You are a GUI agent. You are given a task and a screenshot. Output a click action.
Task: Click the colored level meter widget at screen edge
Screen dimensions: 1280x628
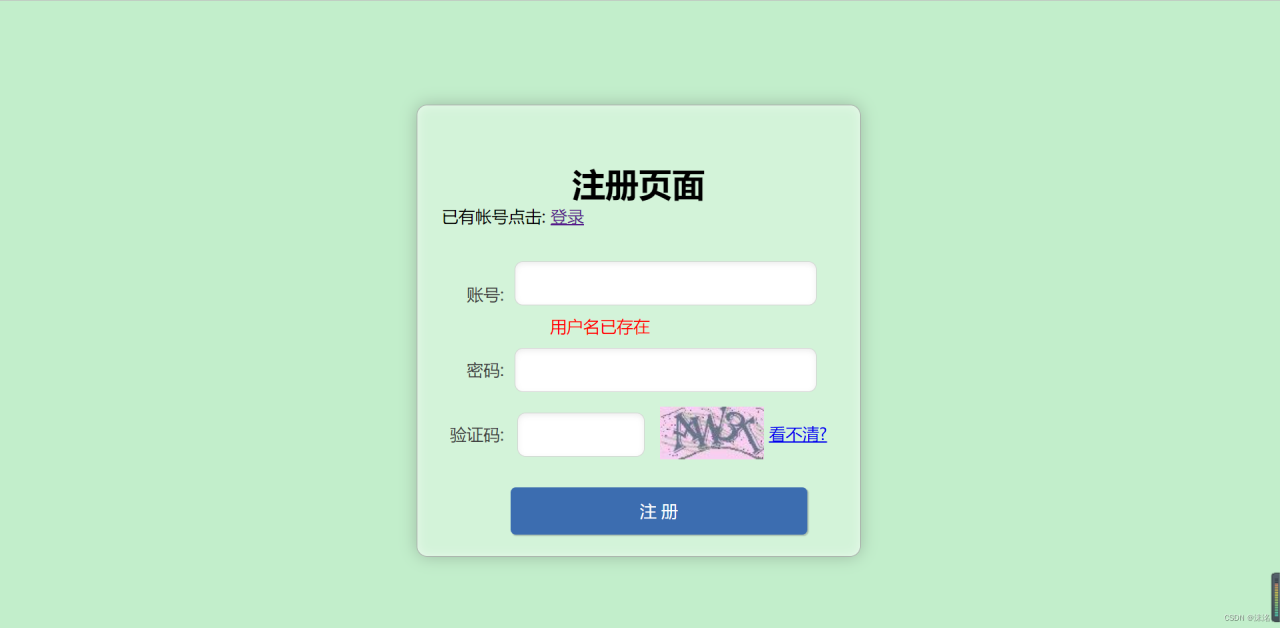1275,597
